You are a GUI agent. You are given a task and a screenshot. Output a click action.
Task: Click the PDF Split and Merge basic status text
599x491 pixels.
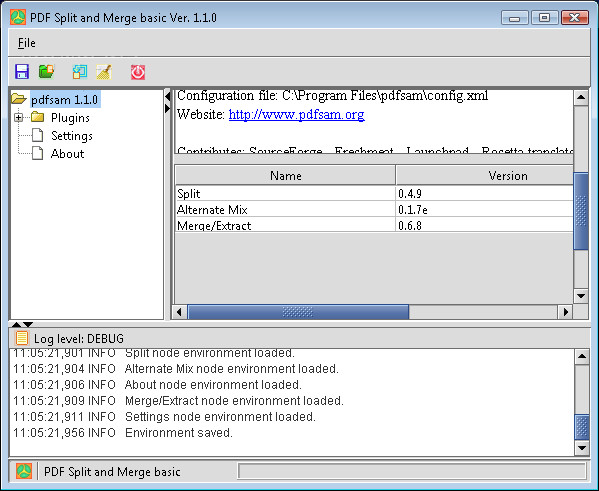coord(112,472)
